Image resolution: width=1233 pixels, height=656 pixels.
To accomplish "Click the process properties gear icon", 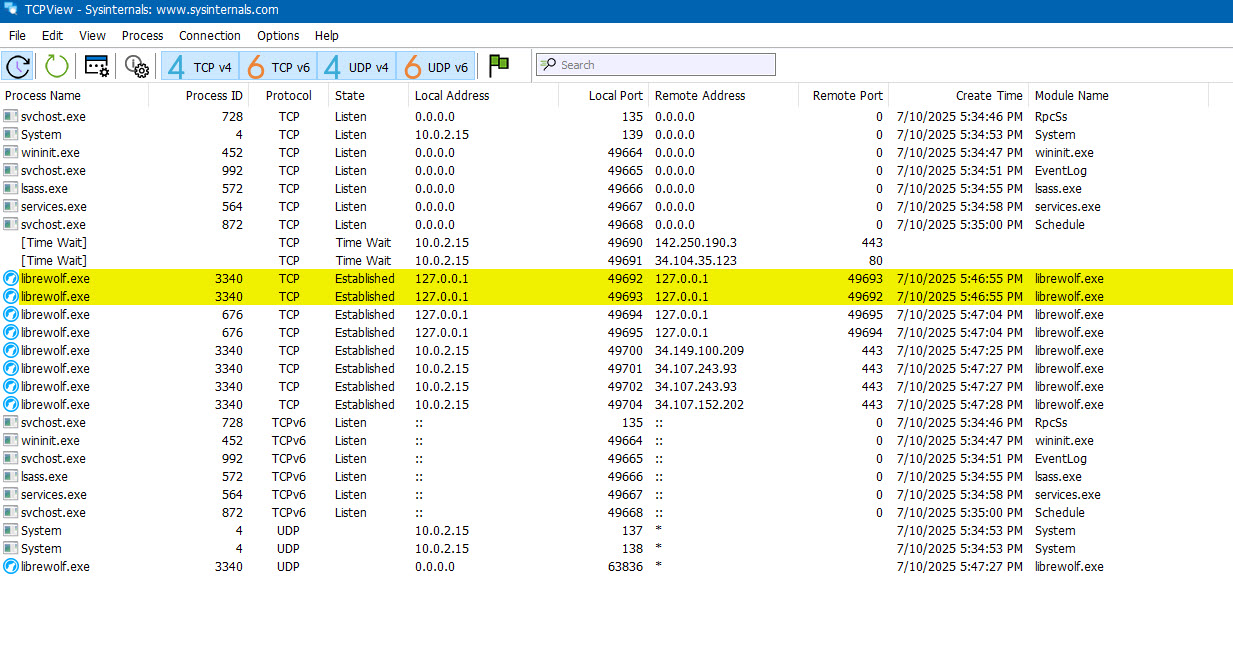I will click(x=137, y=66).
